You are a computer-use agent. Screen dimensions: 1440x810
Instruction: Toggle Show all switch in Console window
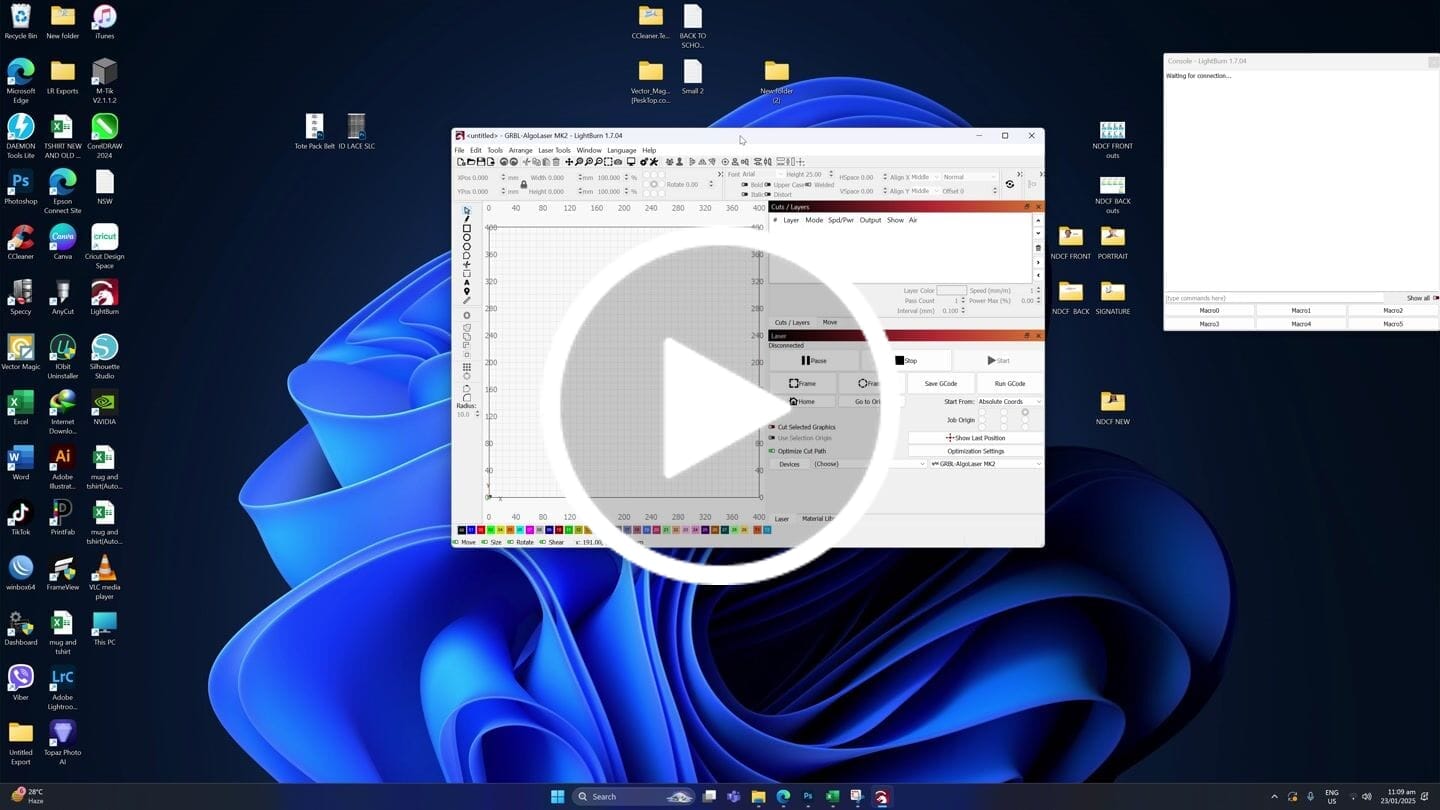coord(1436,298)
